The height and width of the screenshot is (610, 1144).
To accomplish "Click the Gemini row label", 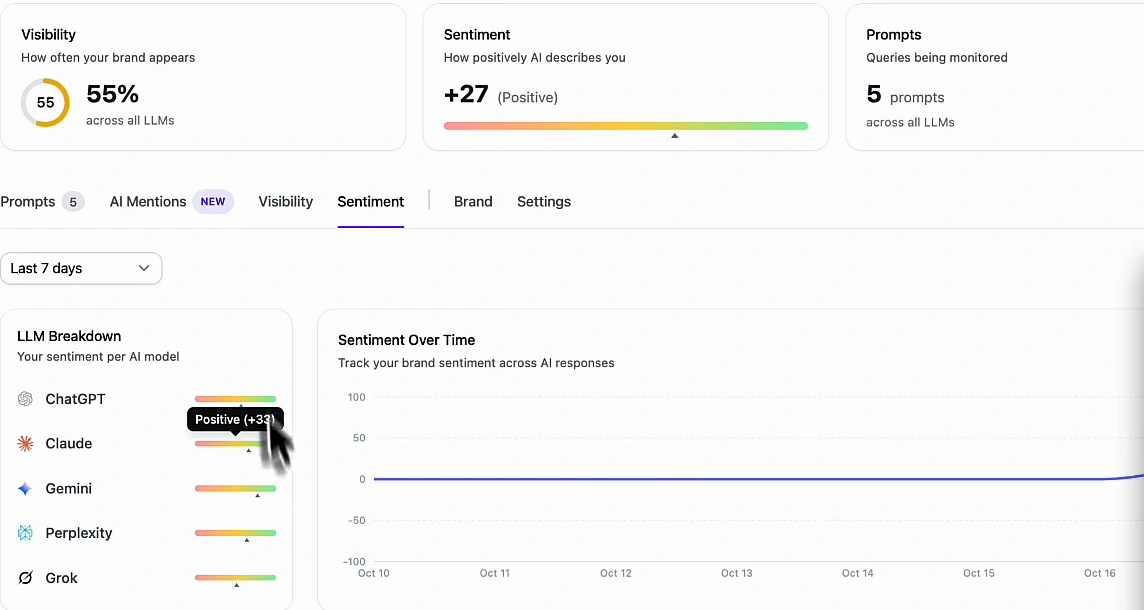I will point(69,489).
